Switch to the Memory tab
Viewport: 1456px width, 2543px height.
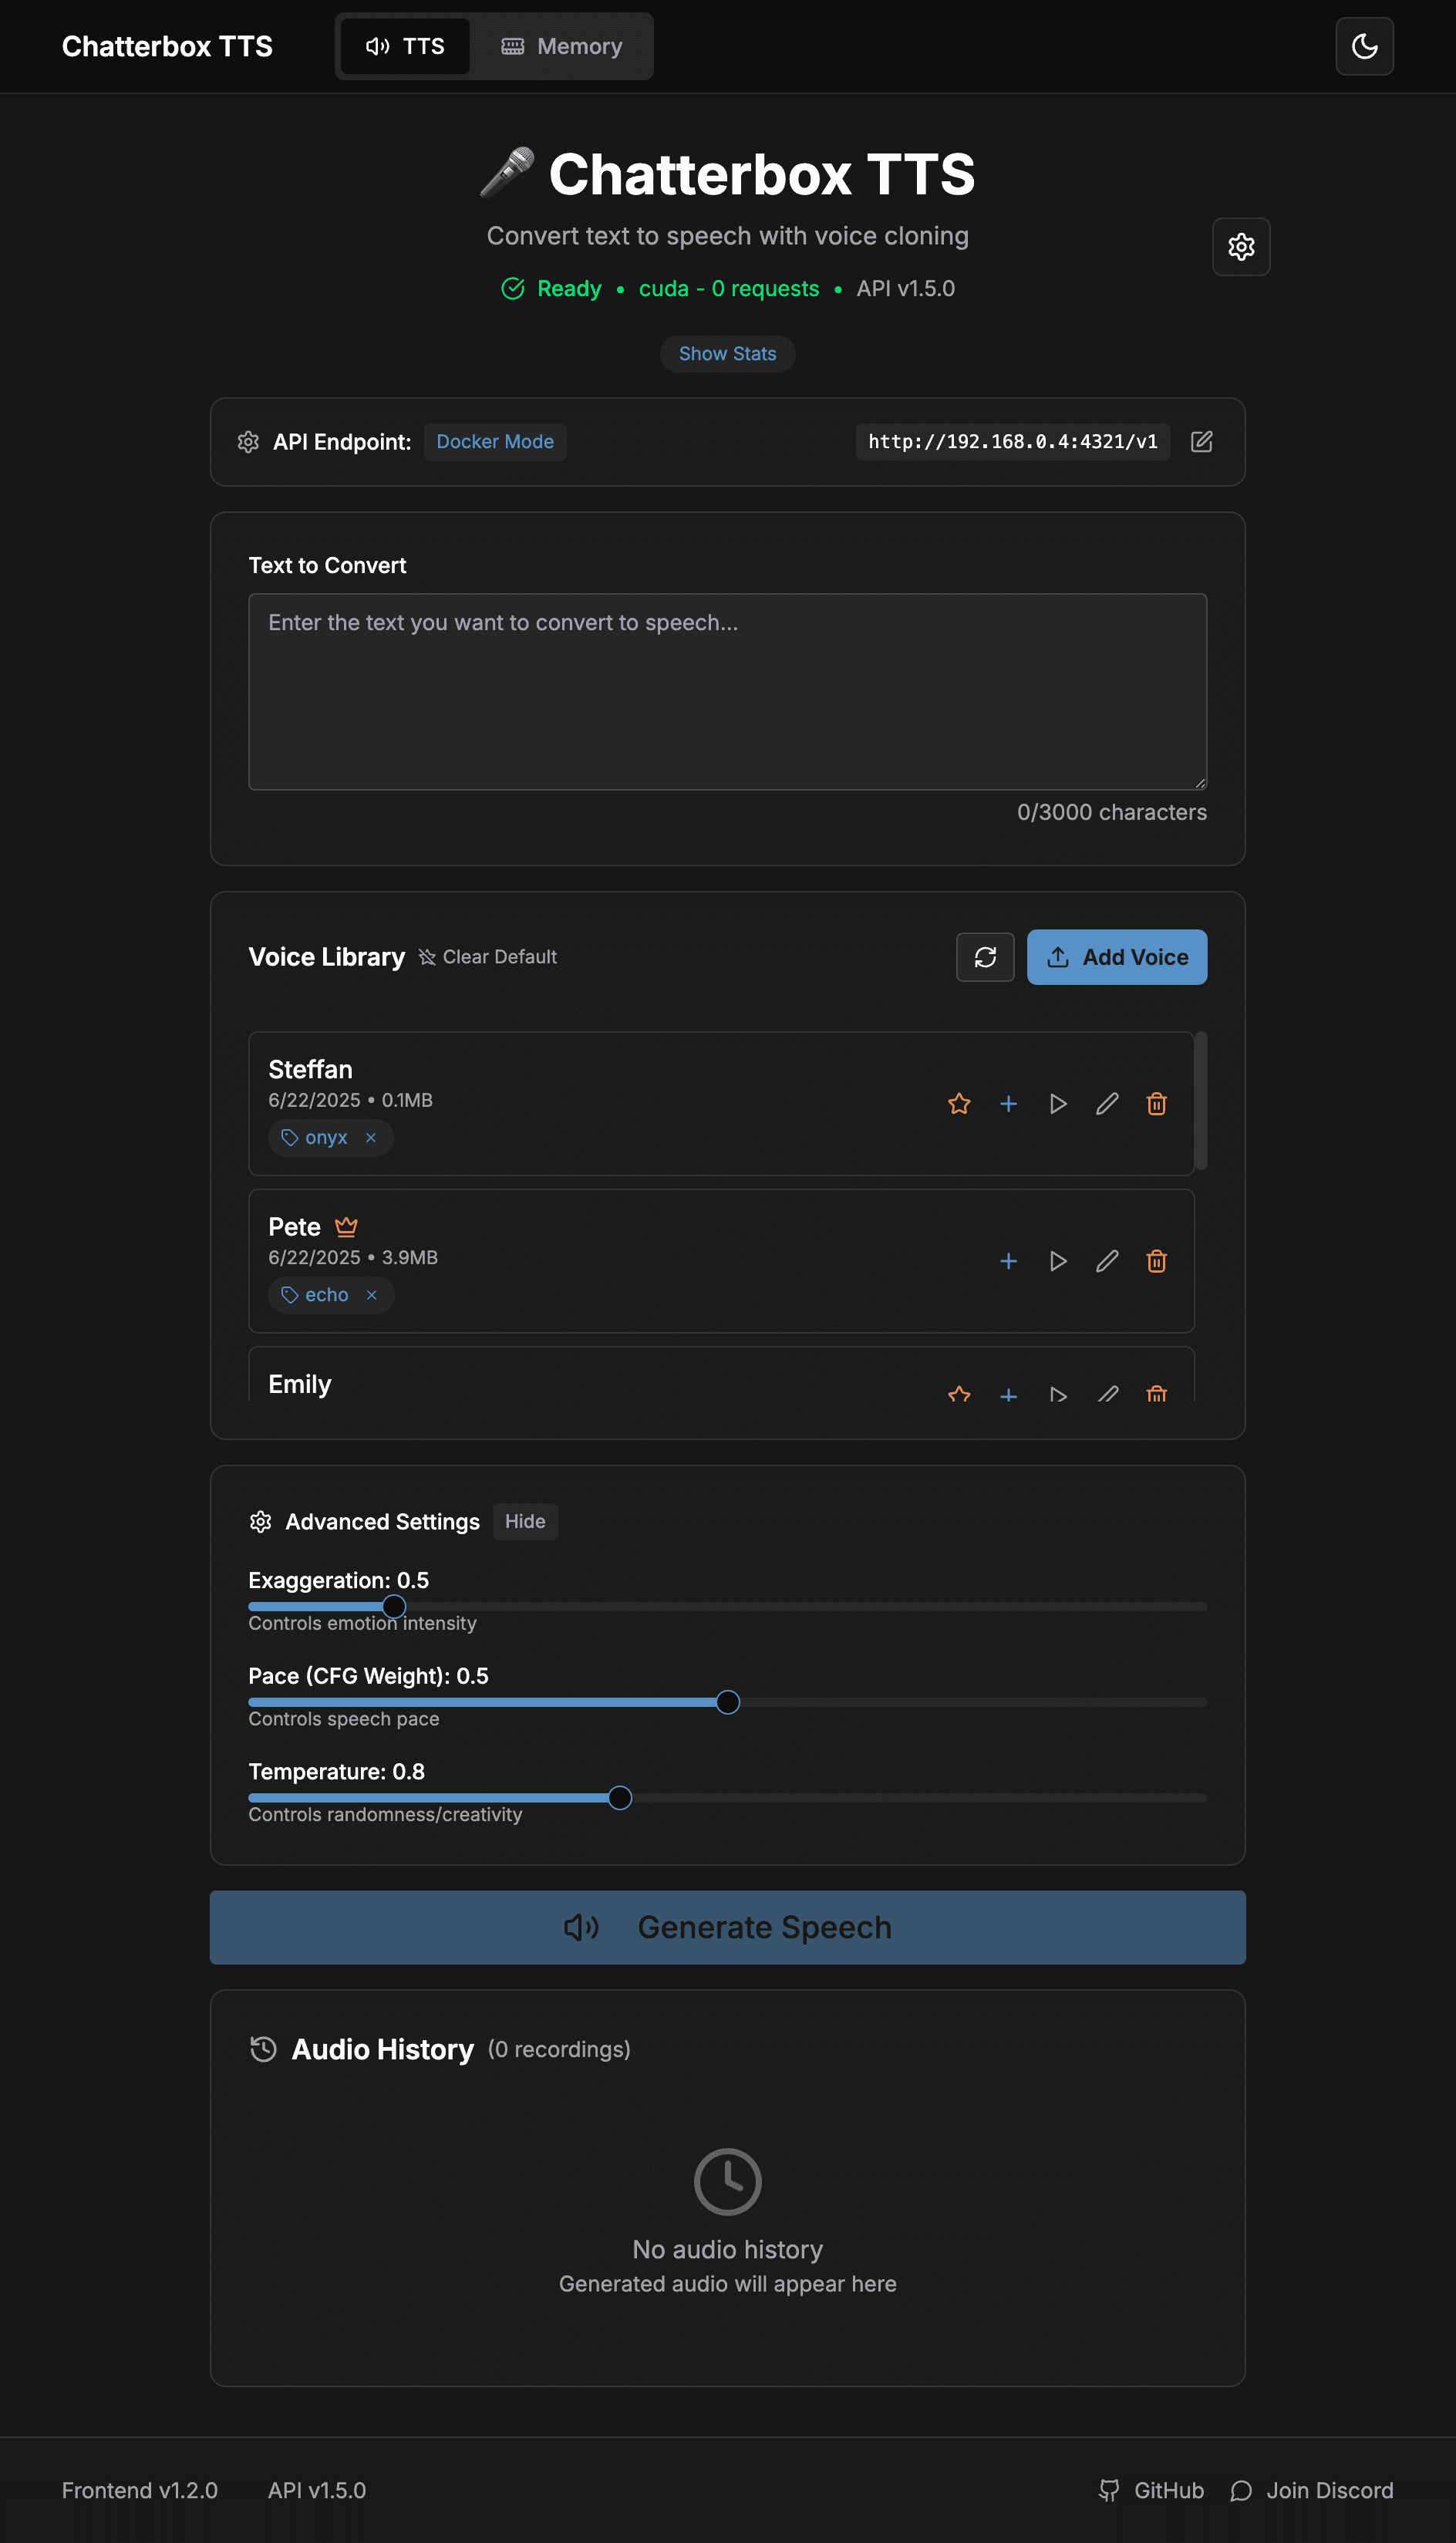click(562, 46)
